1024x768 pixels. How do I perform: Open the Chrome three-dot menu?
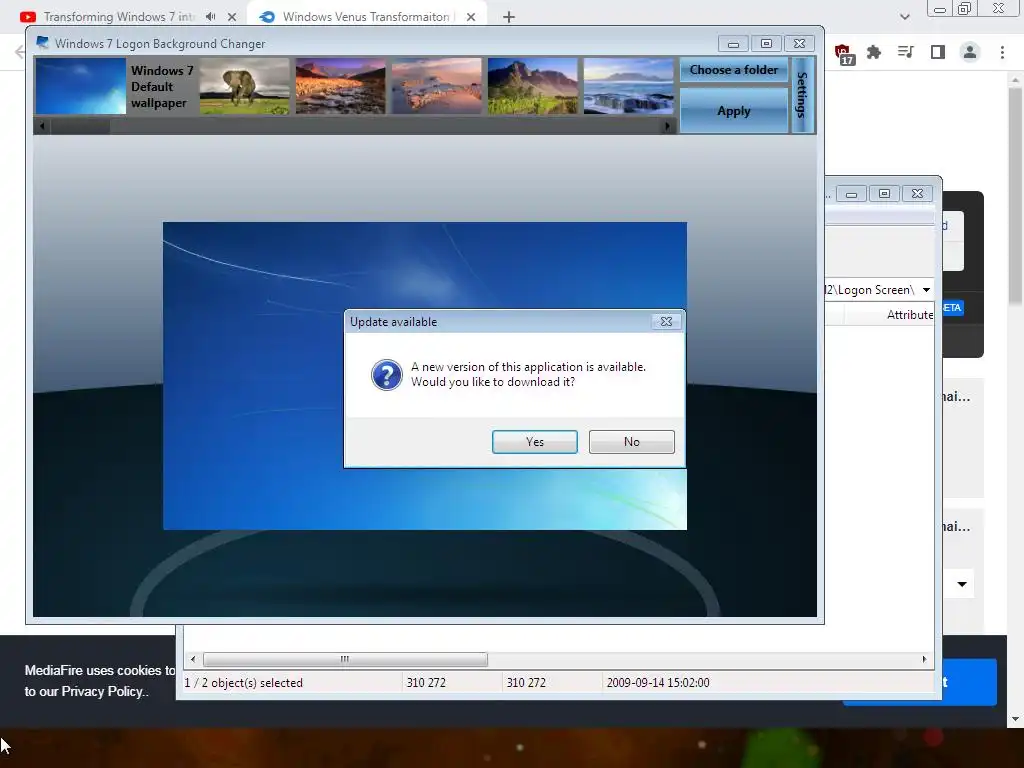[1002, 52]
